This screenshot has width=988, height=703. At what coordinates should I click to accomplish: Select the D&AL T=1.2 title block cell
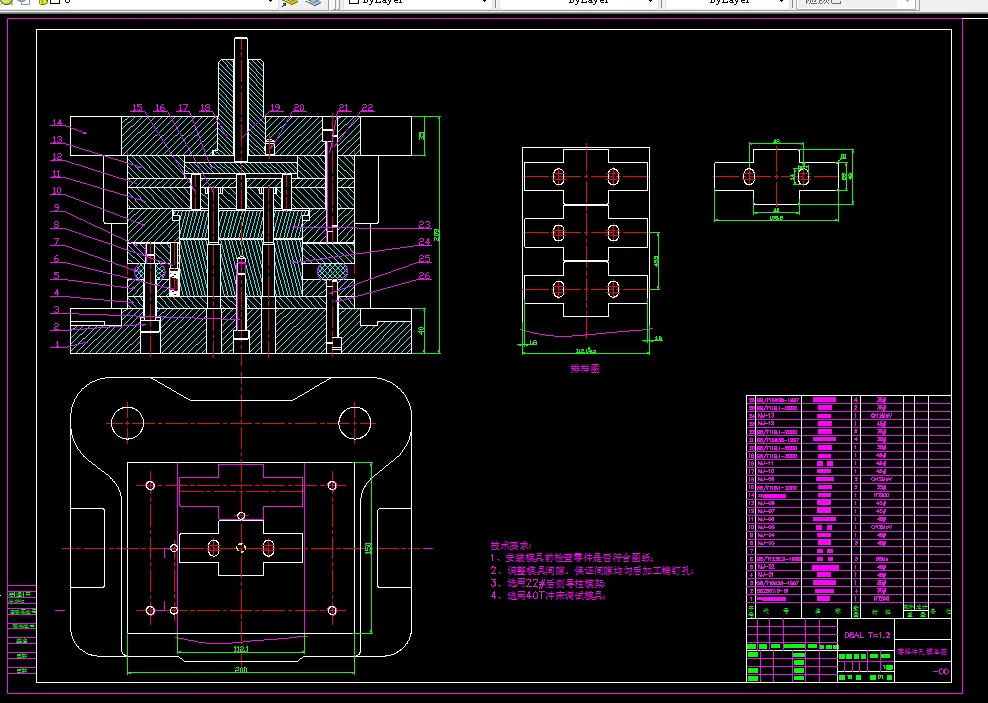tap(866, 636)
